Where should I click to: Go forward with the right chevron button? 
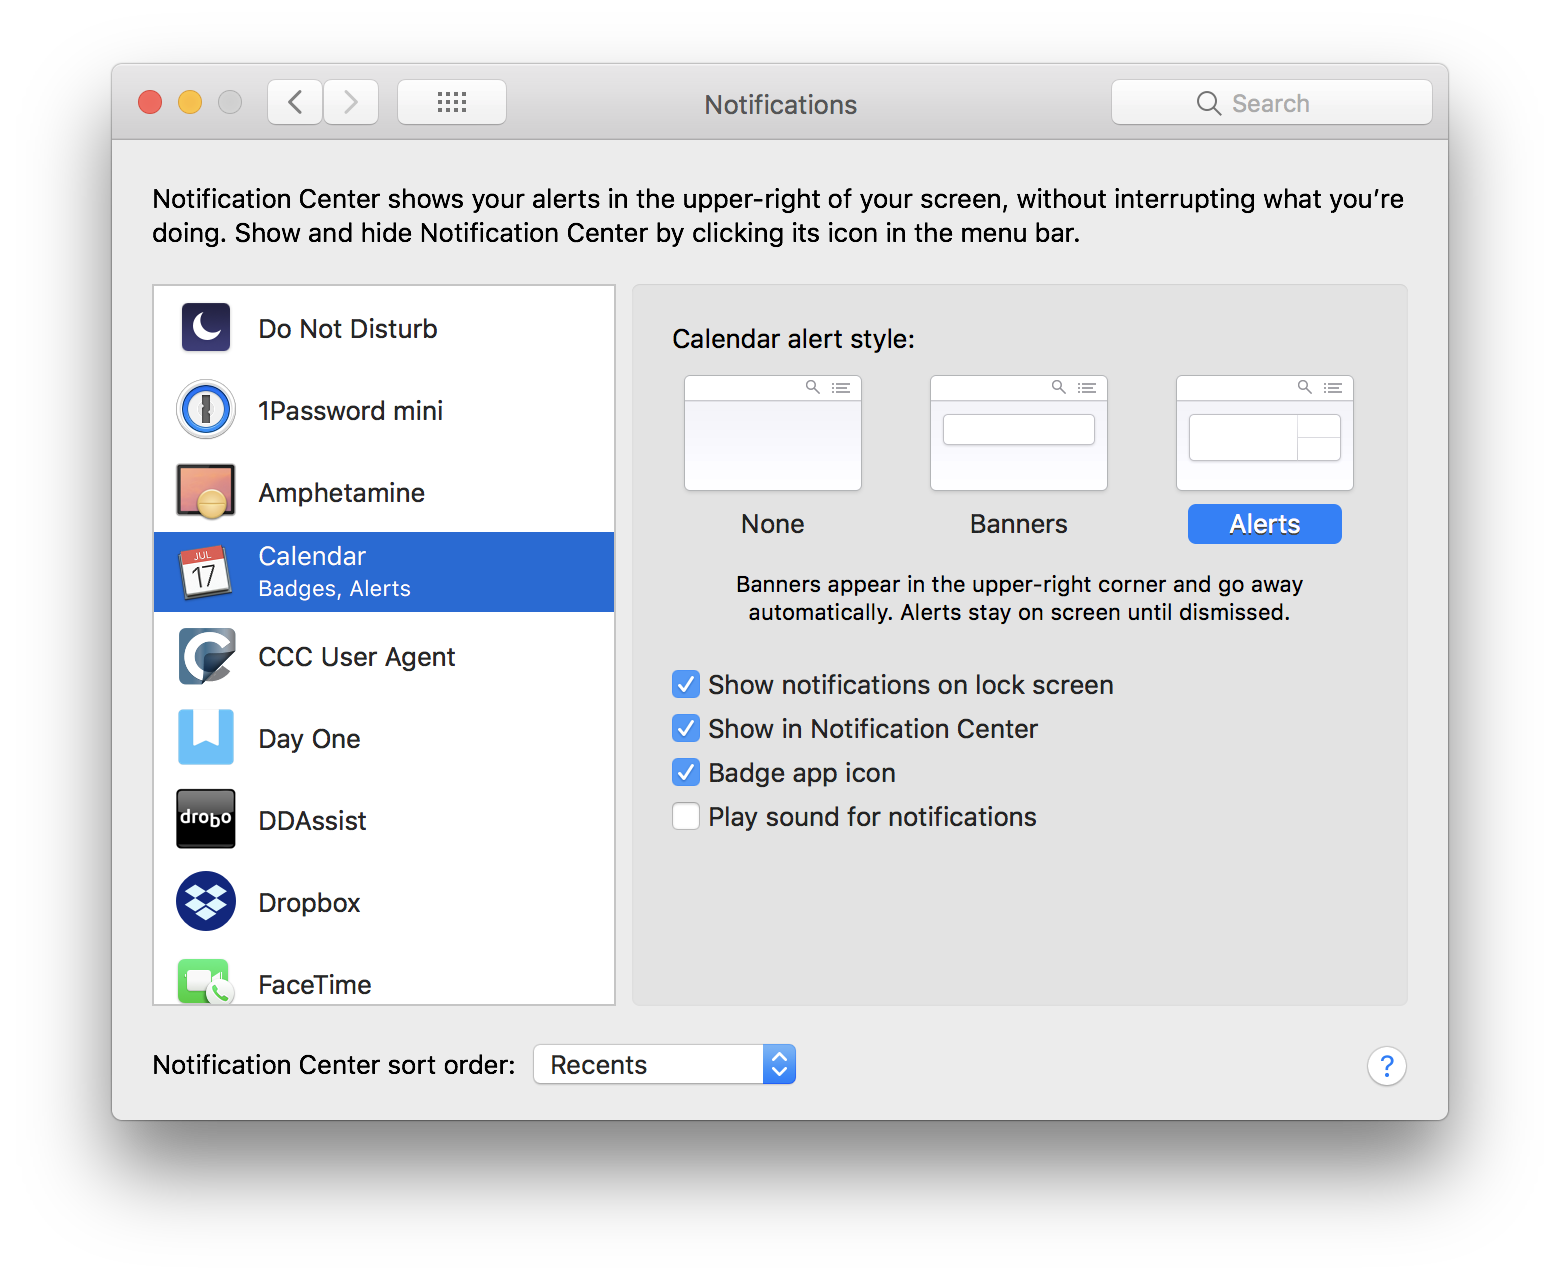coord(351,102)
